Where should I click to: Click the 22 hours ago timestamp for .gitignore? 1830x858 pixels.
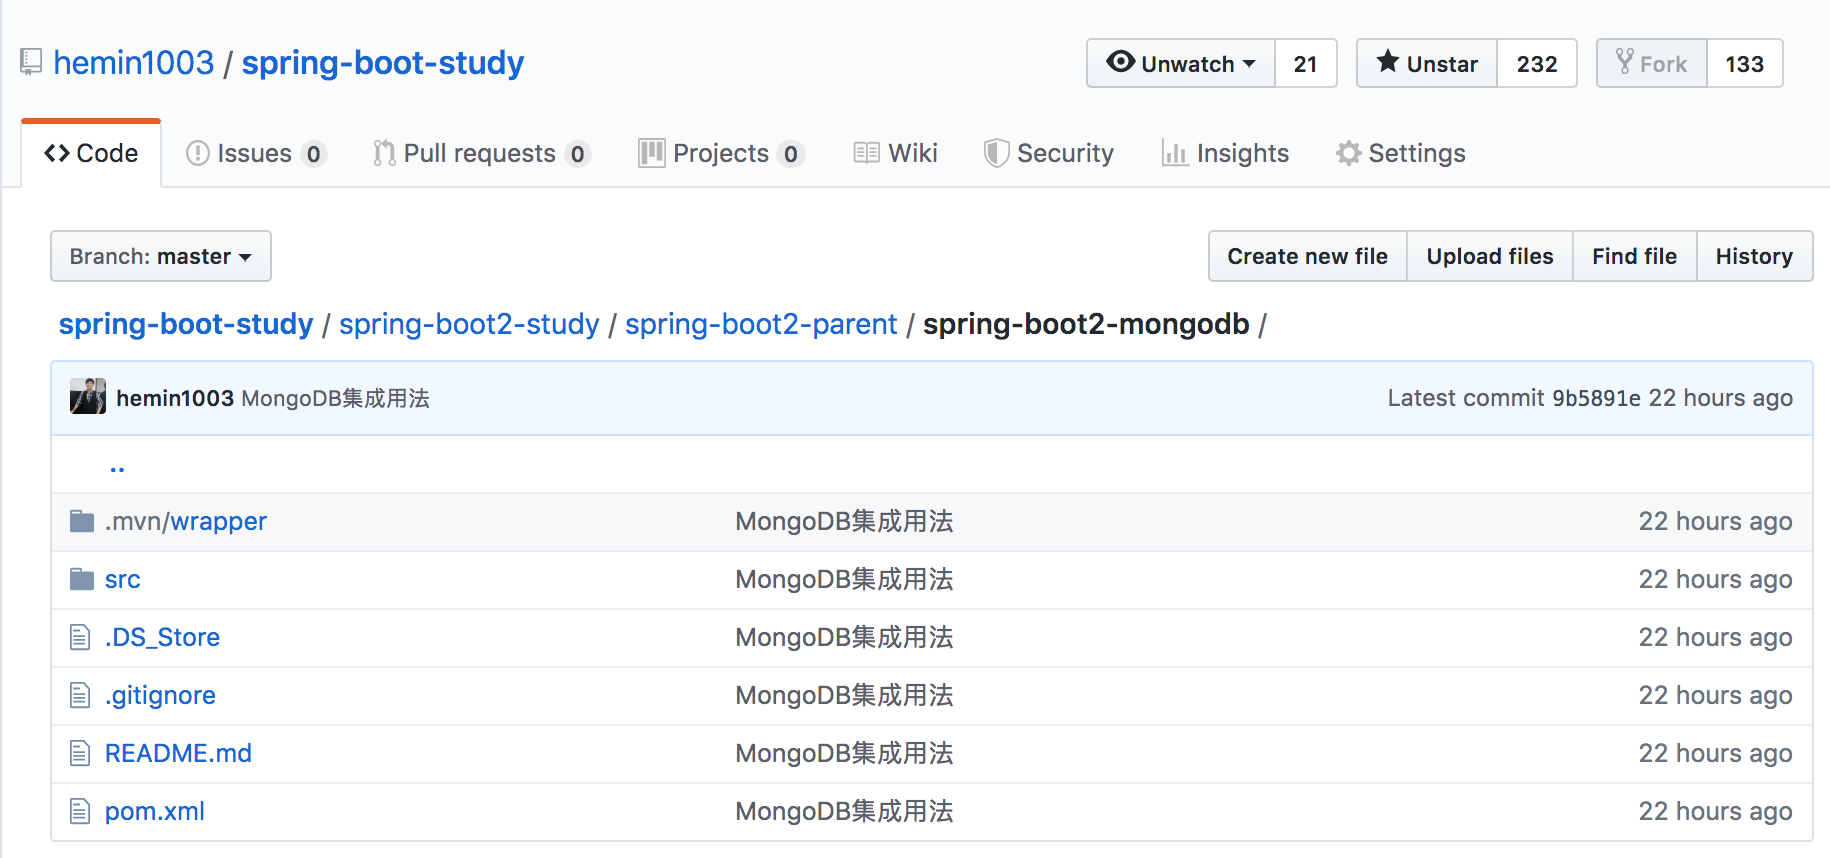click(x=1716, y=695)
